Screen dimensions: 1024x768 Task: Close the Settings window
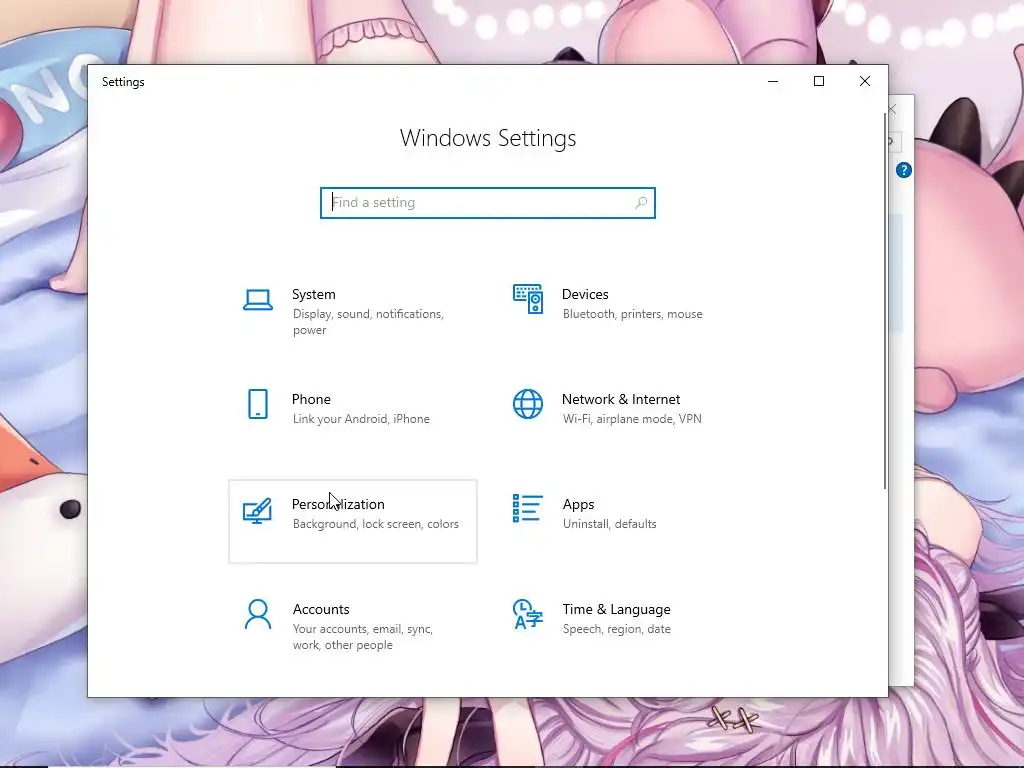coord(865,82)
